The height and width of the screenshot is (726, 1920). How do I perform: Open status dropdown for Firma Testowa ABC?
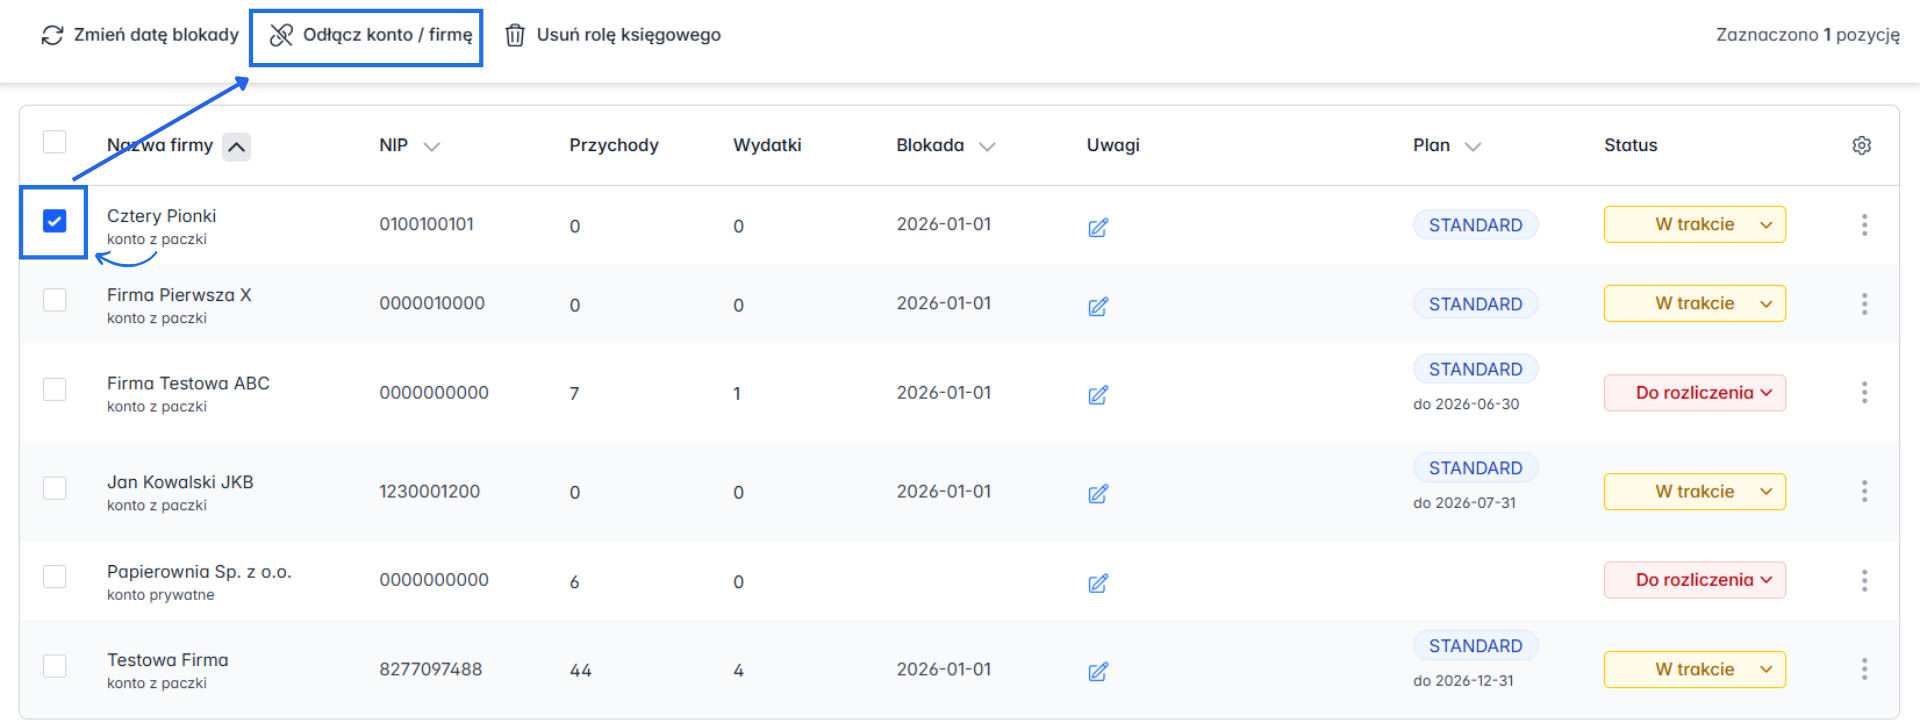pyautogui.click(x=1694, y=393)
